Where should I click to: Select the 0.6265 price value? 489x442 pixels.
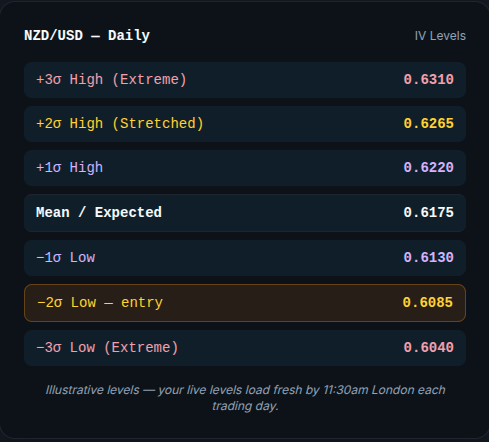point(428,124)
